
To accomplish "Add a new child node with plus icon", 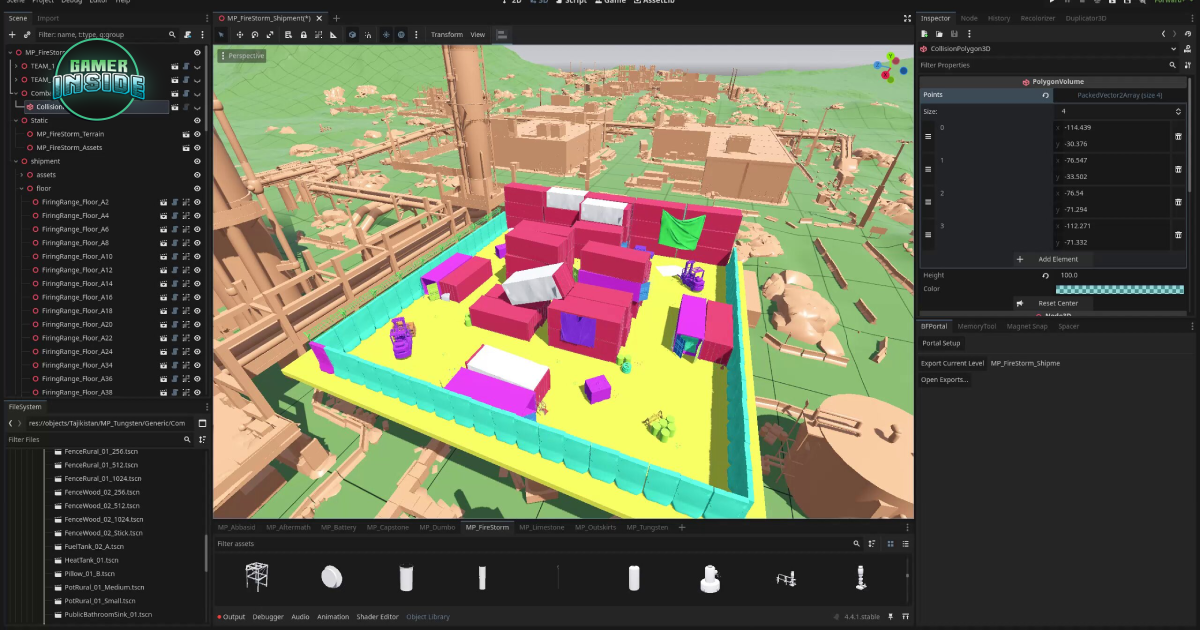I will click(x=12, y=34).
